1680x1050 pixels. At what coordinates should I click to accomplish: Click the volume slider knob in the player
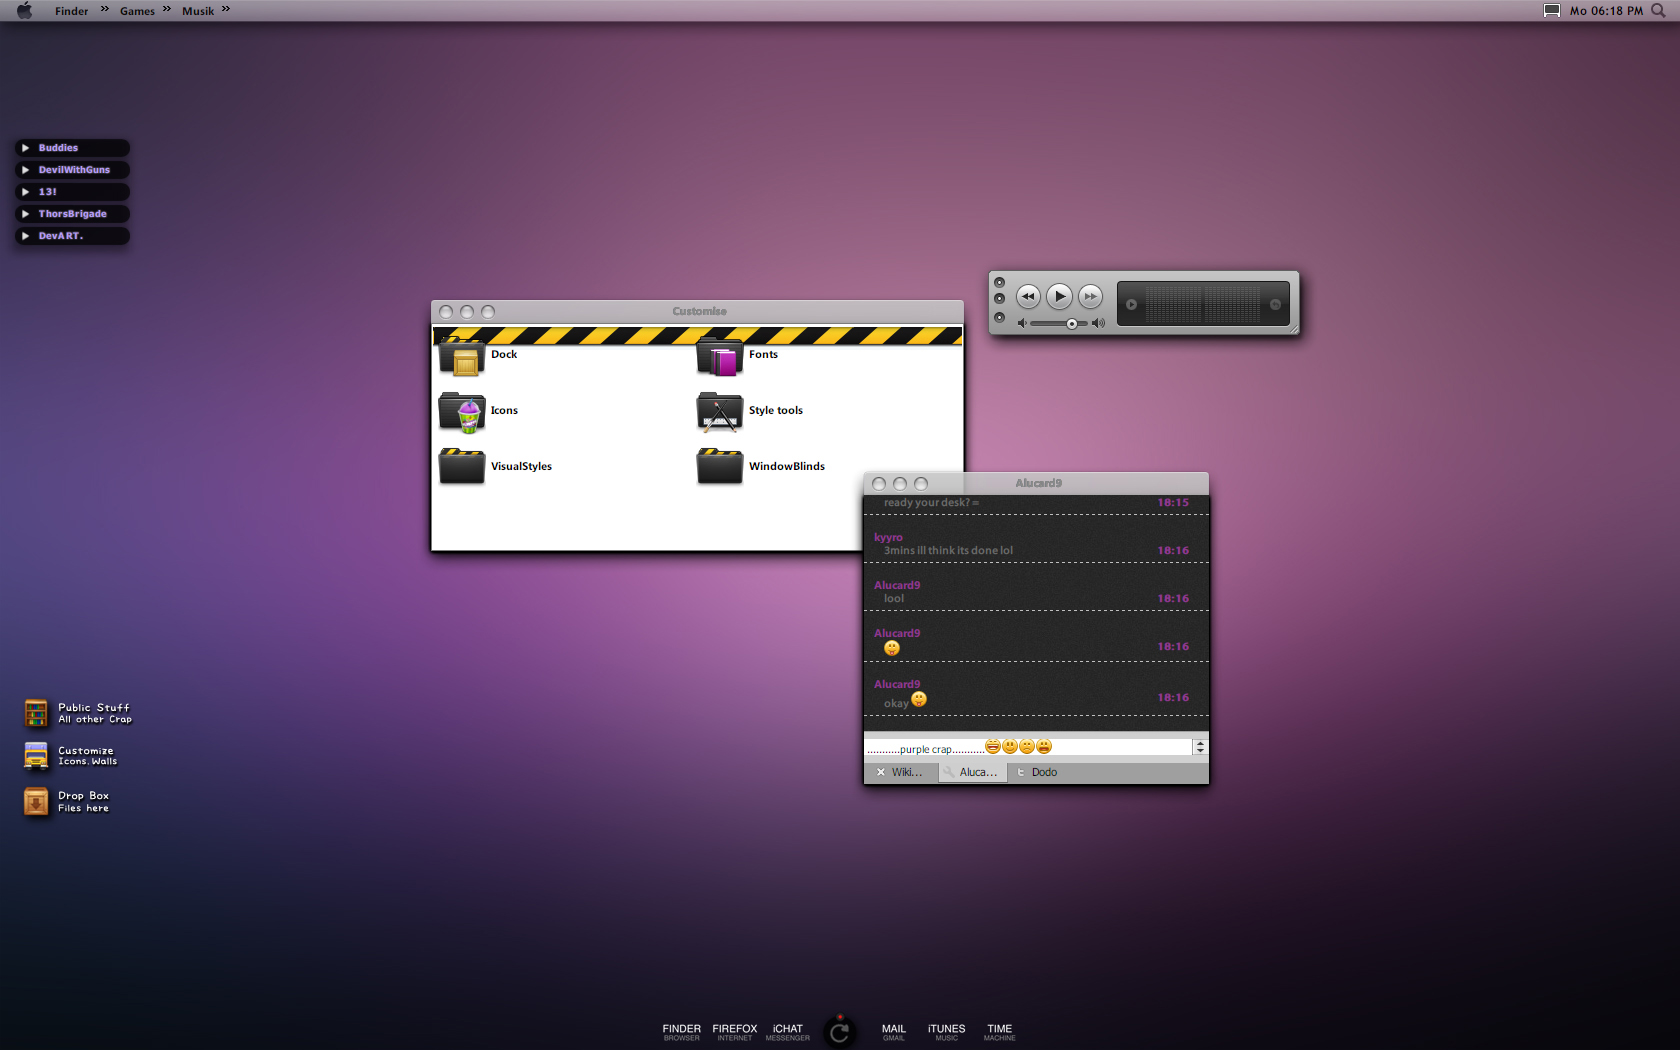click(x=1072, y=324)
